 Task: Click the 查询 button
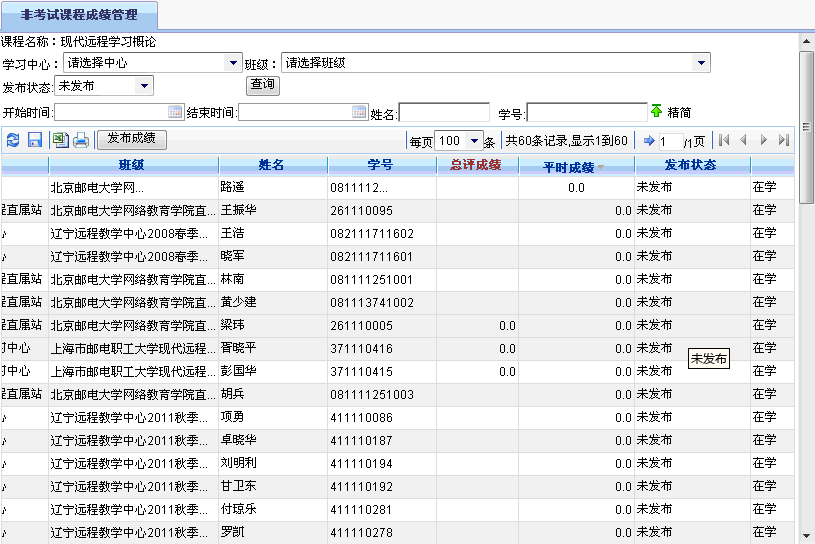point(262,85)
